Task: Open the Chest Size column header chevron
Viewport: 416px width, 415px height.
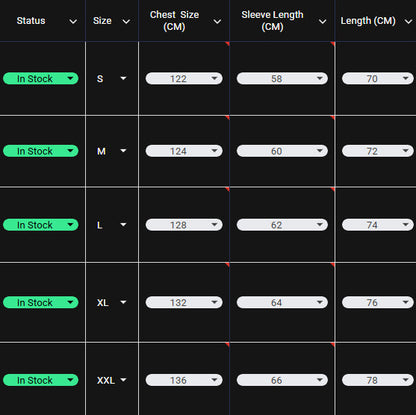Action: click(x=217, y=22)
